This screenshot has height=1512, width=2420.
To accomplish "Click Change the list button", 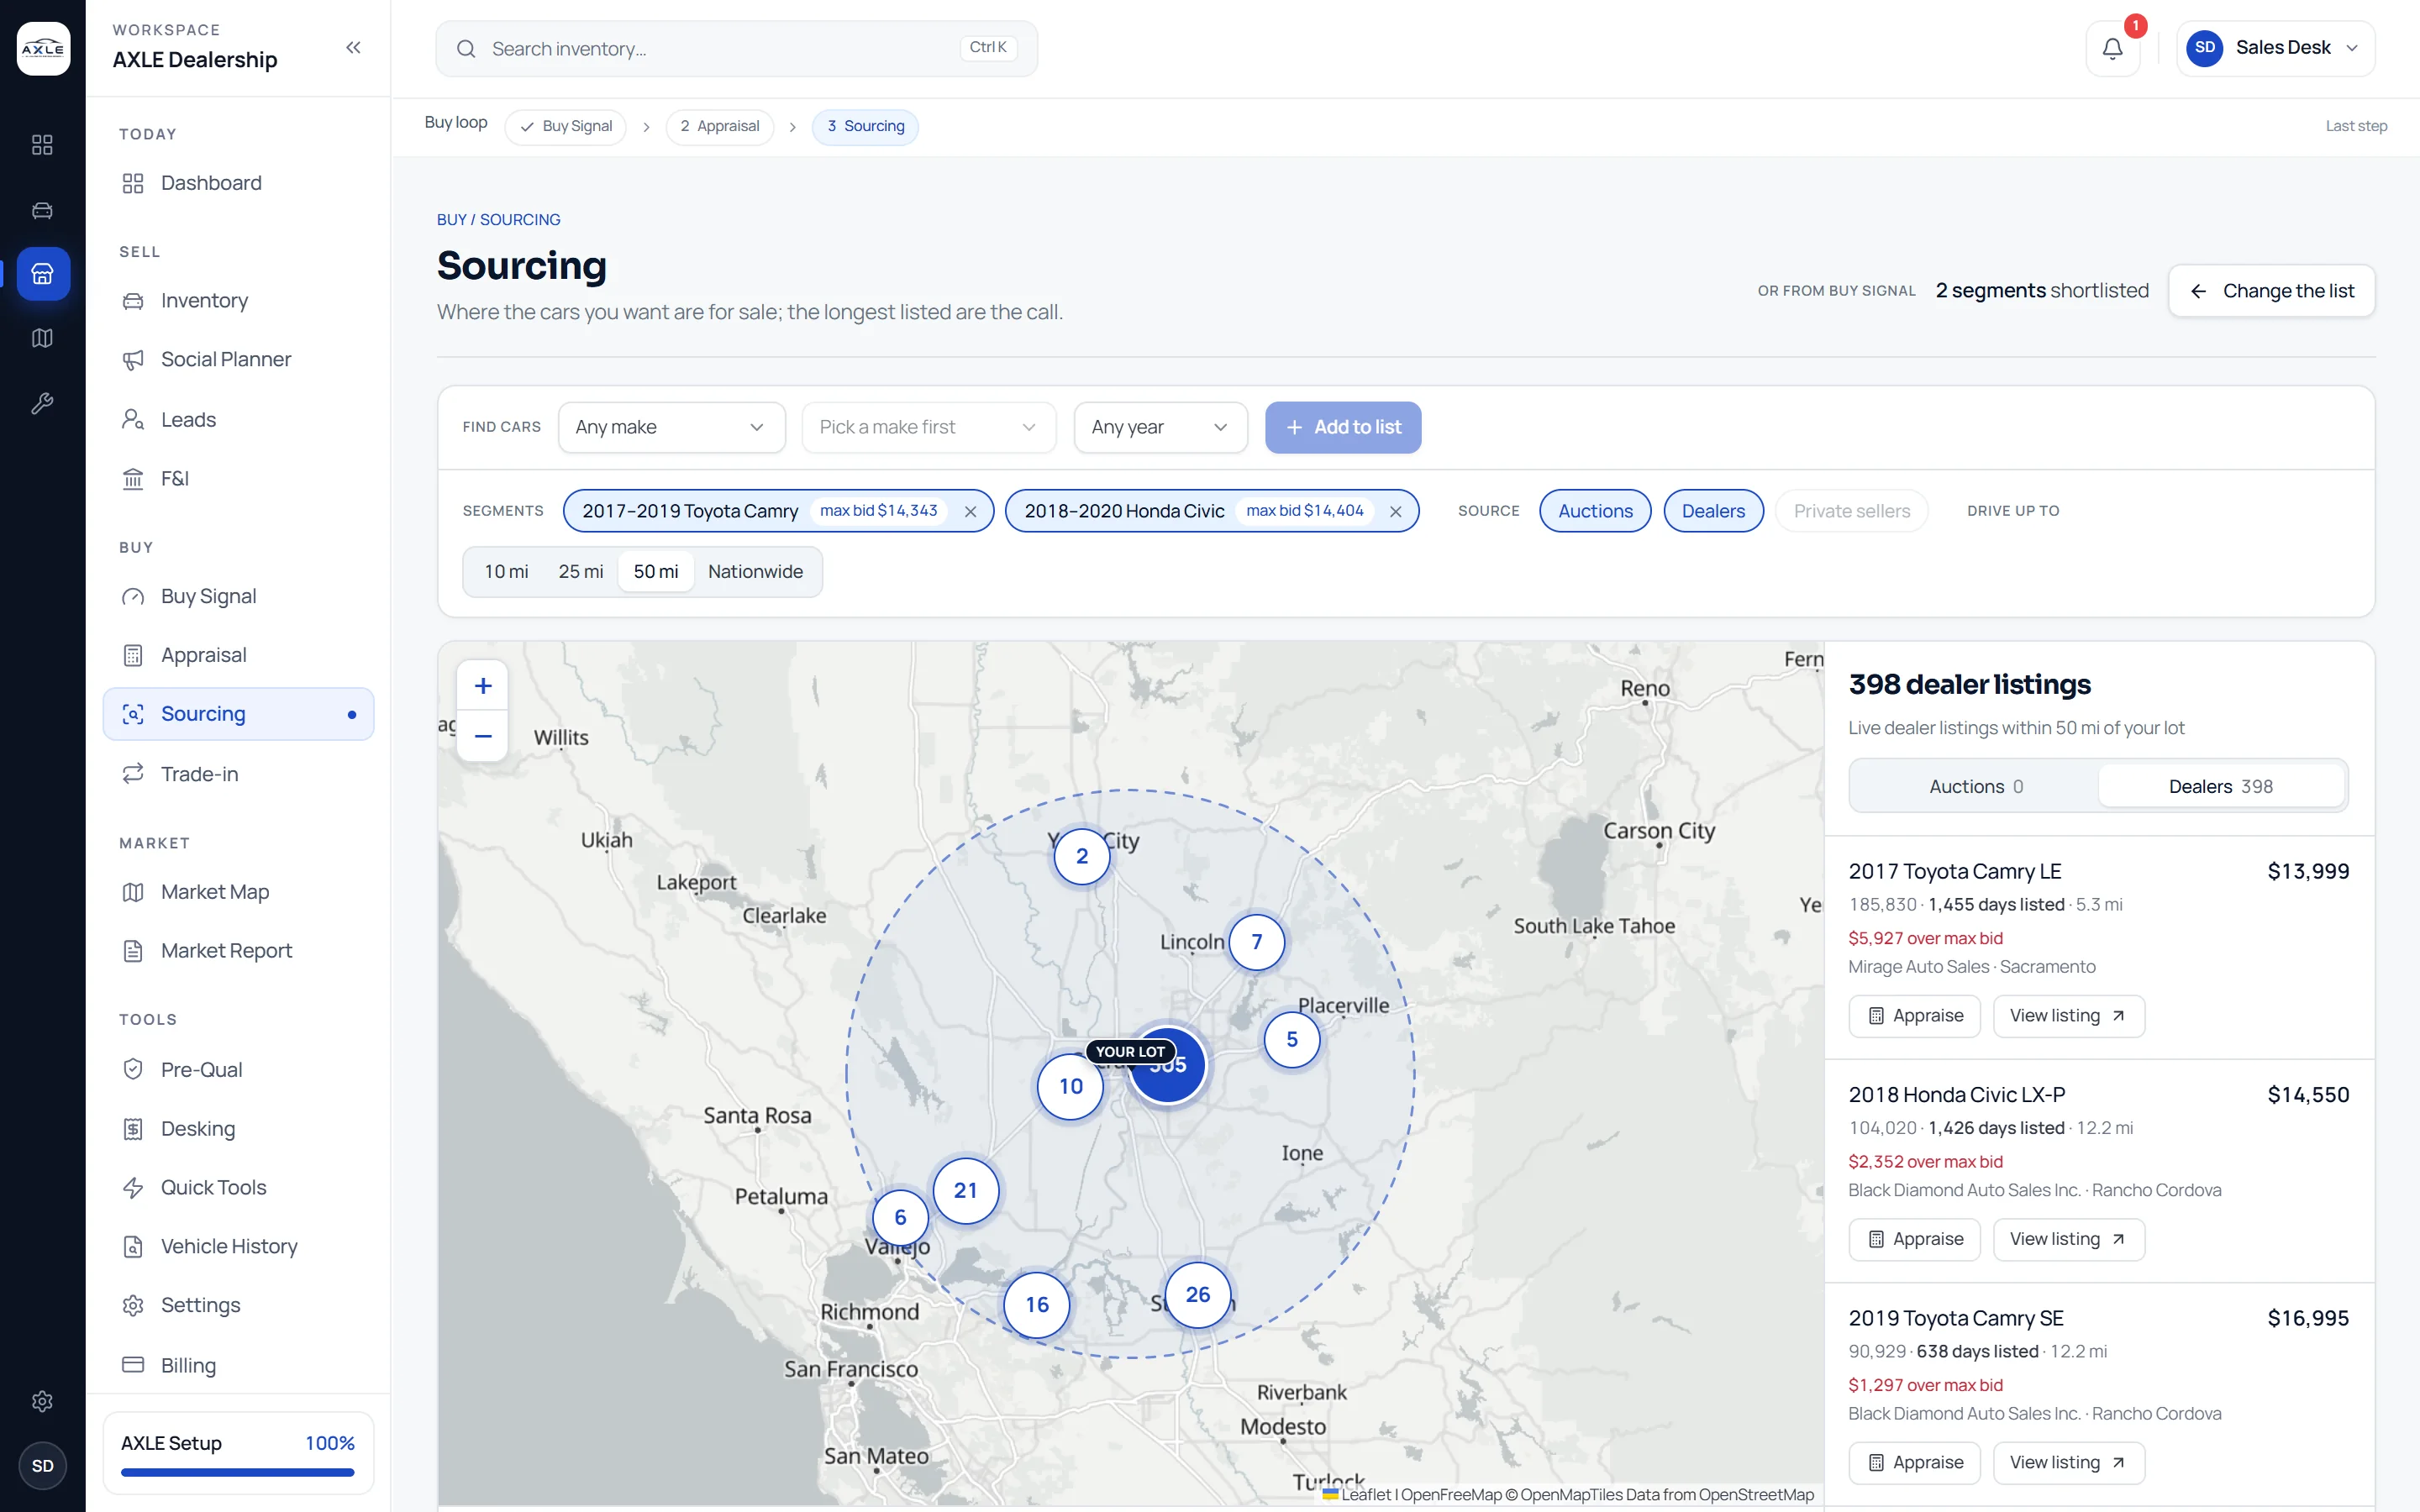I will (x=2271, y=290).
